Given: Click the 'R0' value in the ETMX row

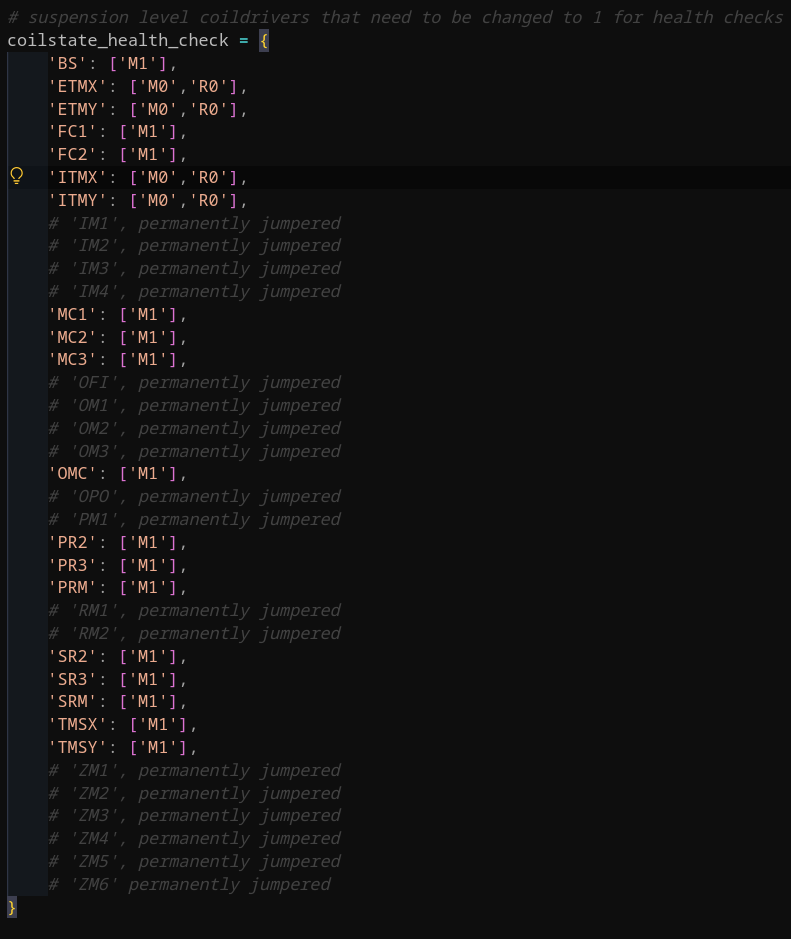Looking at the screenshot, I should click(208, 86).
